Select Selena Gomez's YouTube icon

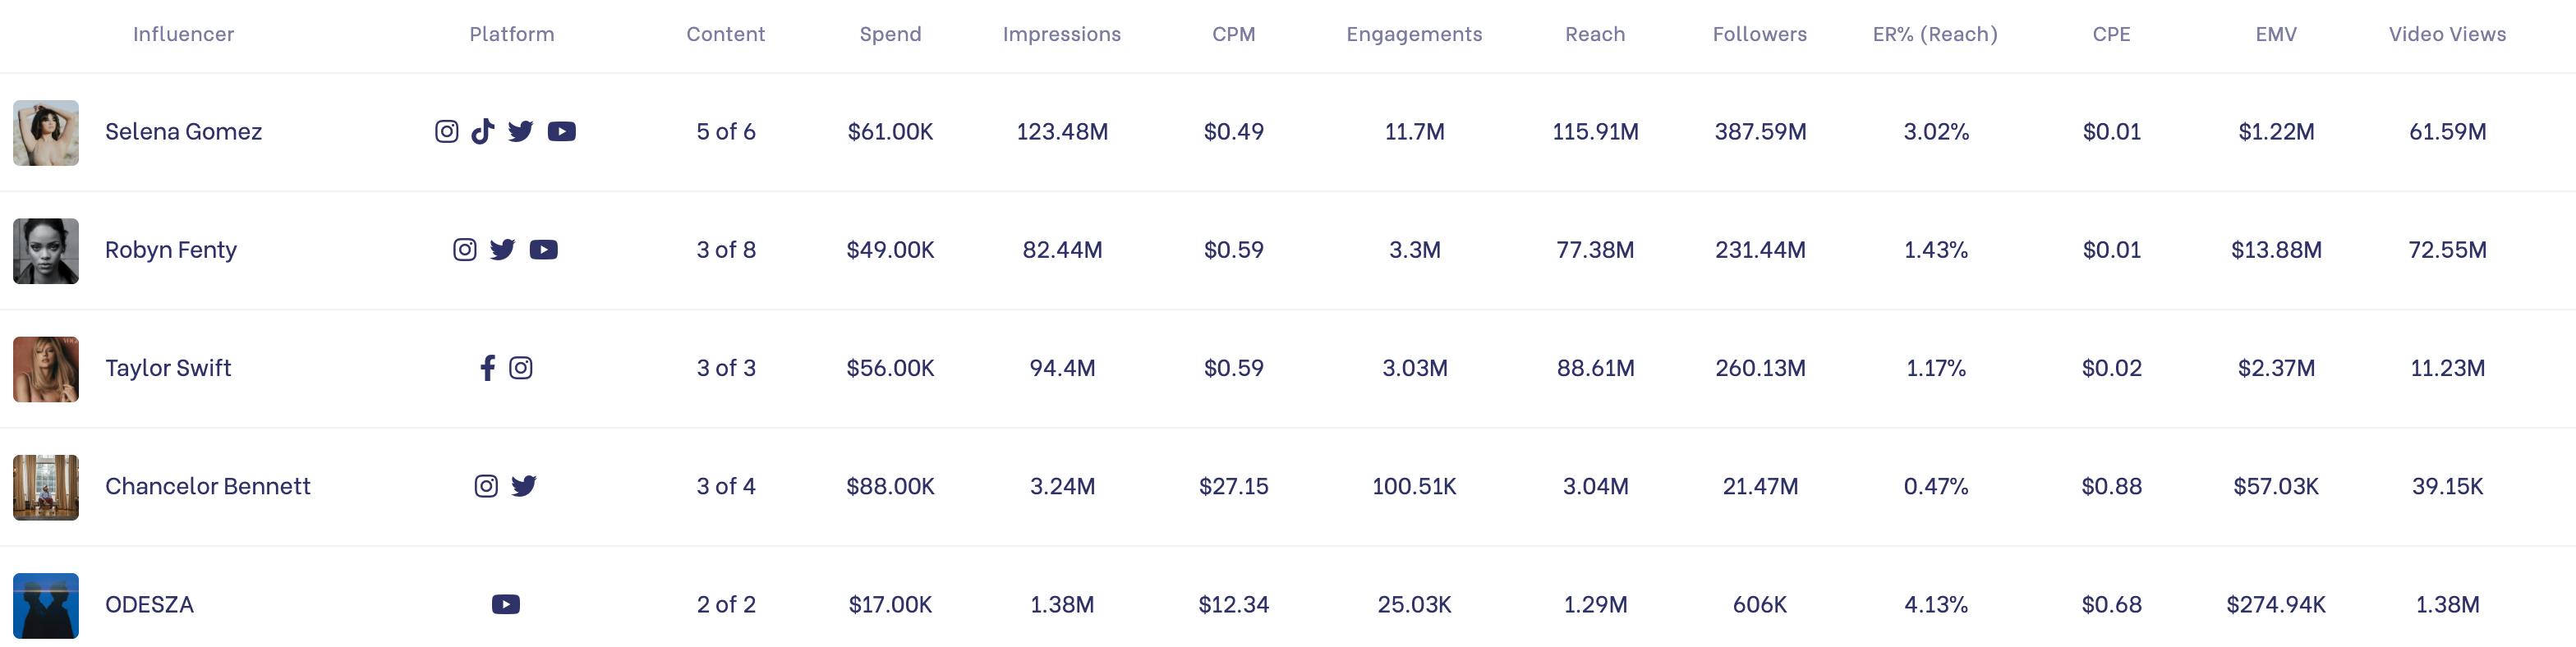(562, 131)
